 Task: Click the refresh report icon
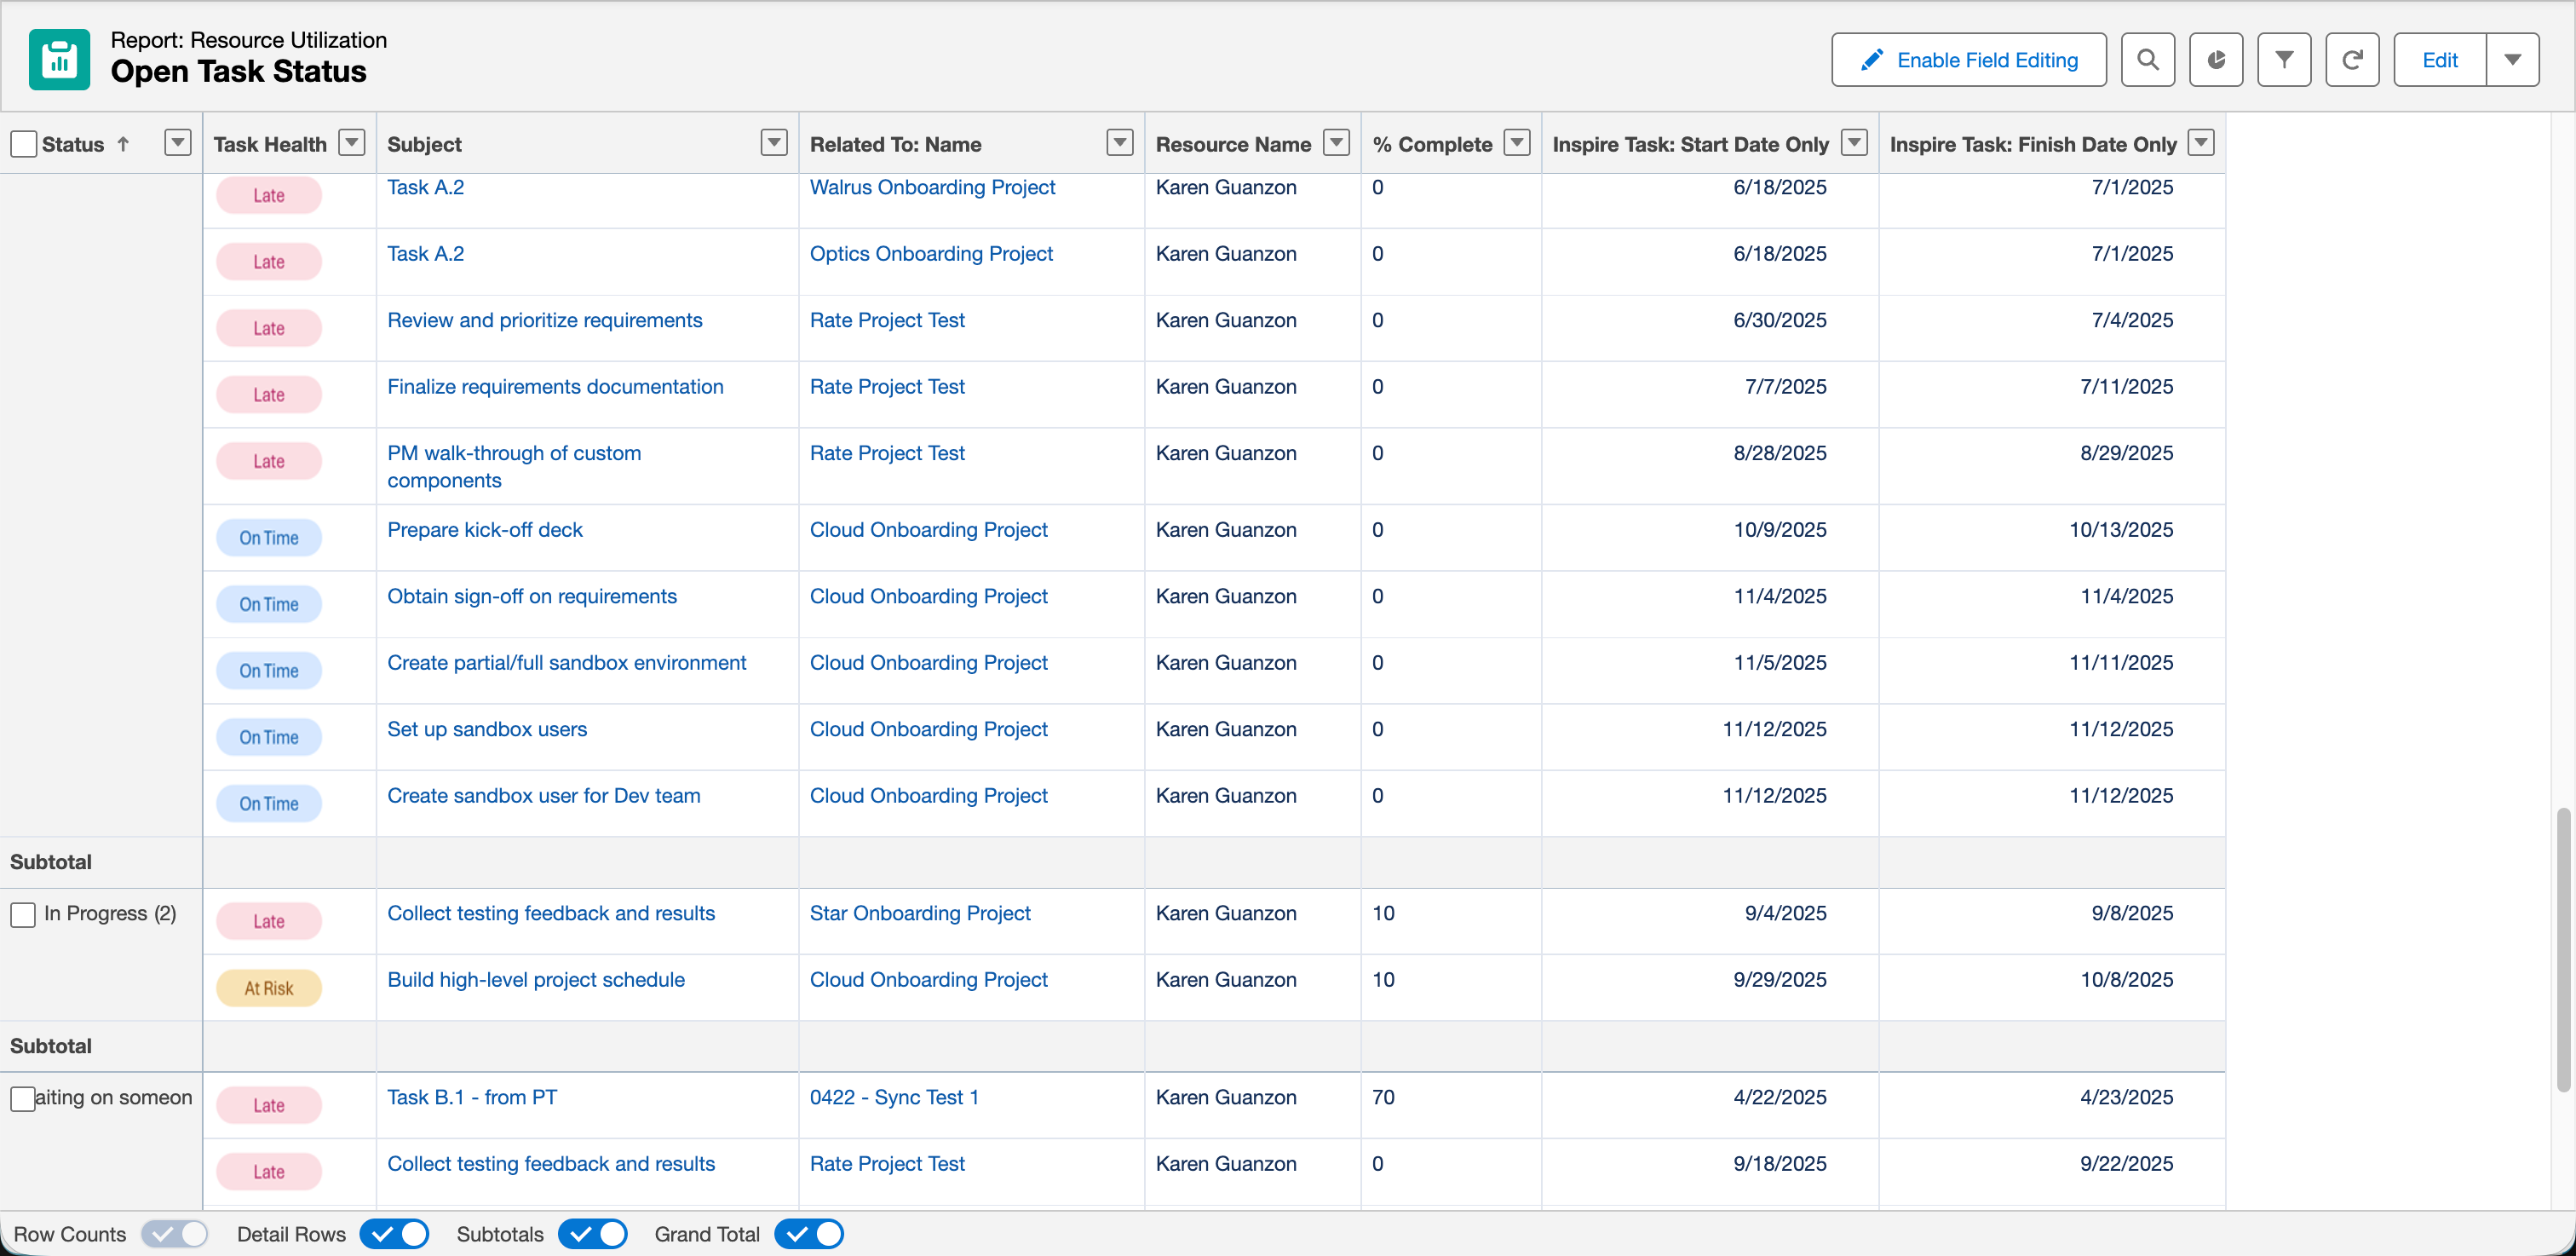[x=2351, y=60]
